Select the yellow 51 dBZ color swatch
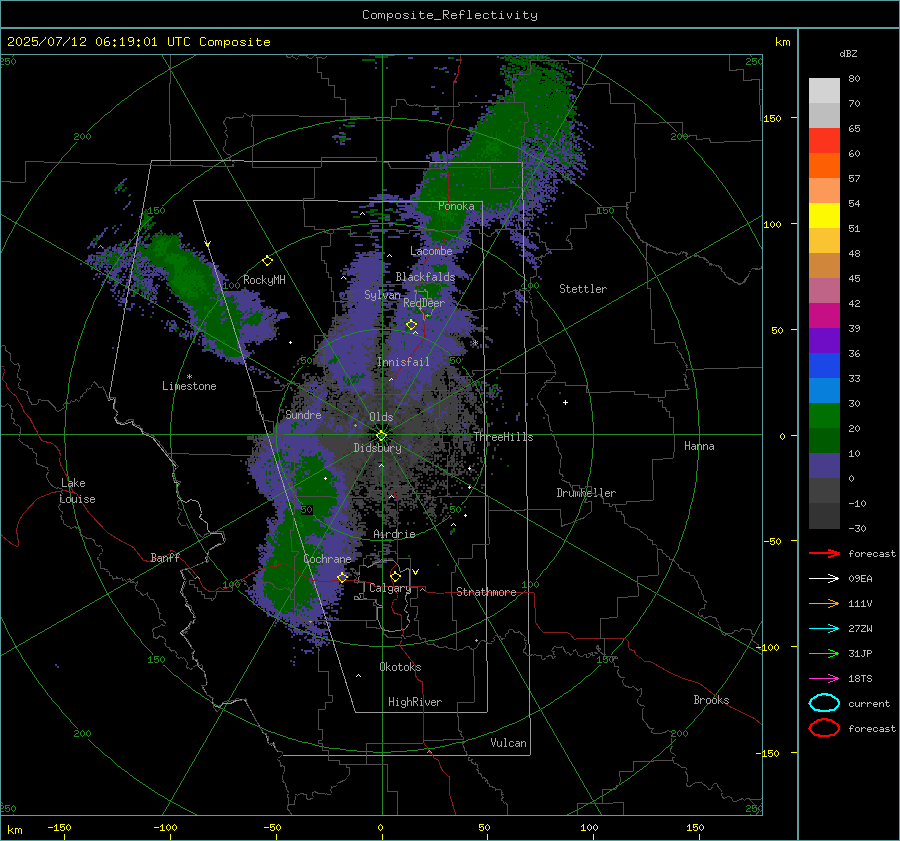Screen dimensions: 900x841 tap(824, 215)
